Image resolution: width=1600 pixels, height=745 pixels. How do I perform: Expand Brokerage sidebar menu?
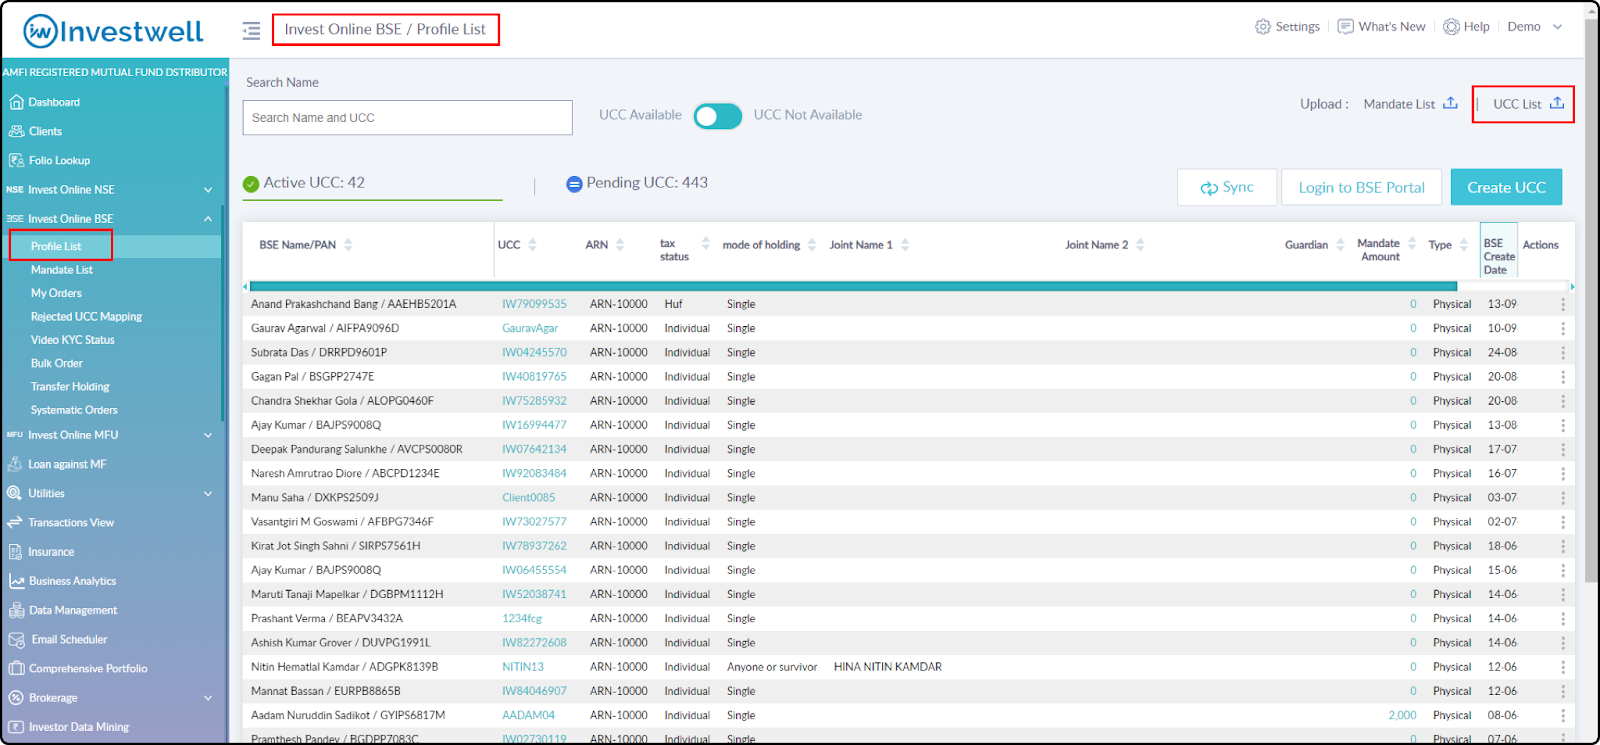[208, 698]
